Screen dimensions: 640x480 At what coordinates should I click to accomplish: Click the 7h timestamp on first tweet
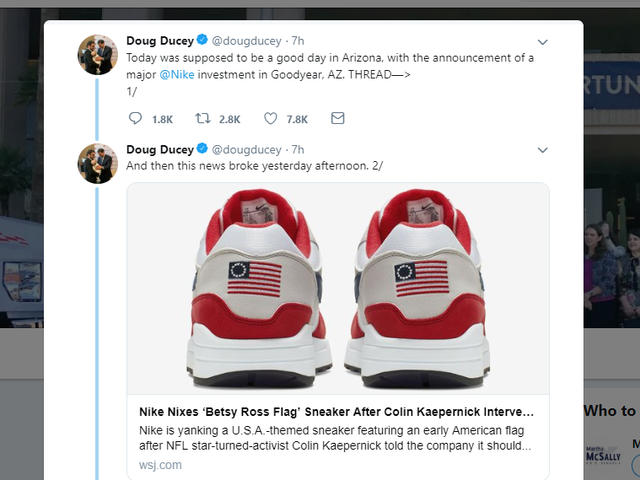coord(298,41)
